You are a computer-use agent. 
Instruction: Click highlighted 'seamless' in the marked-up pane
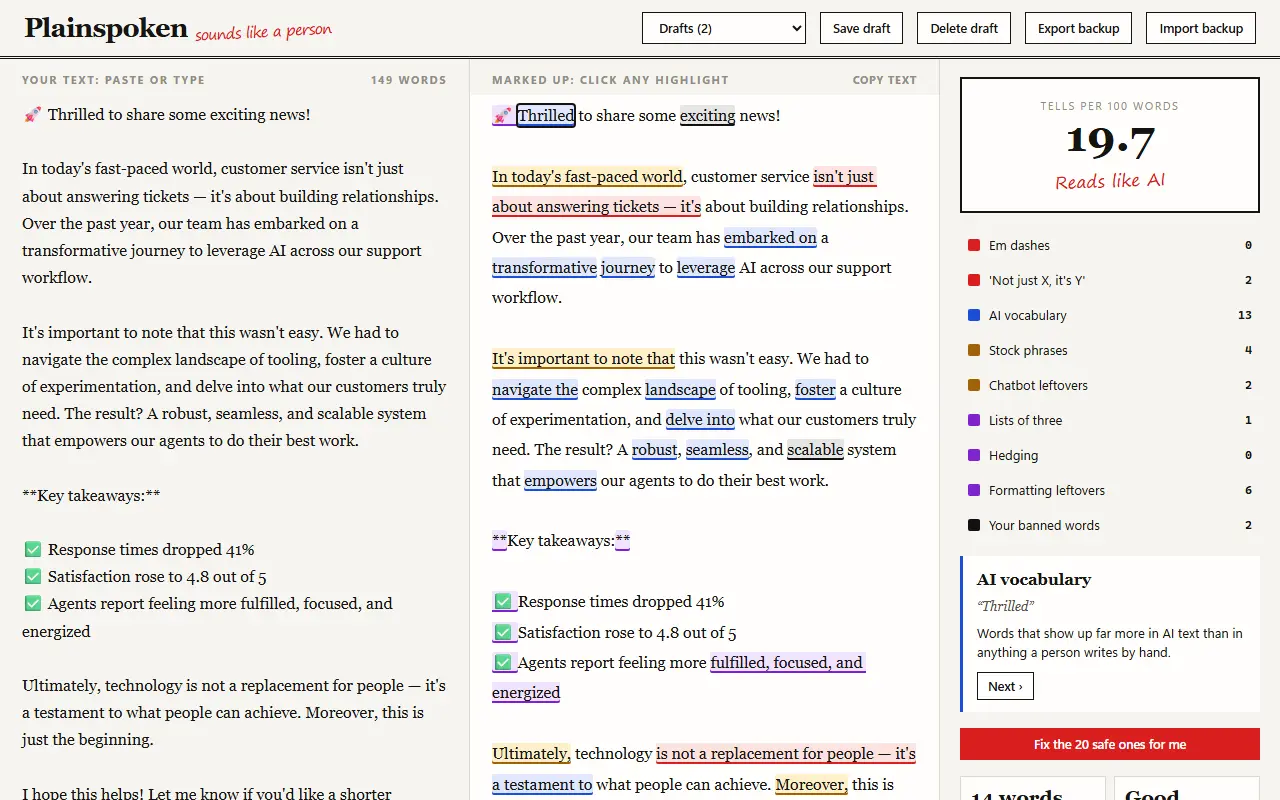[717, 450]
